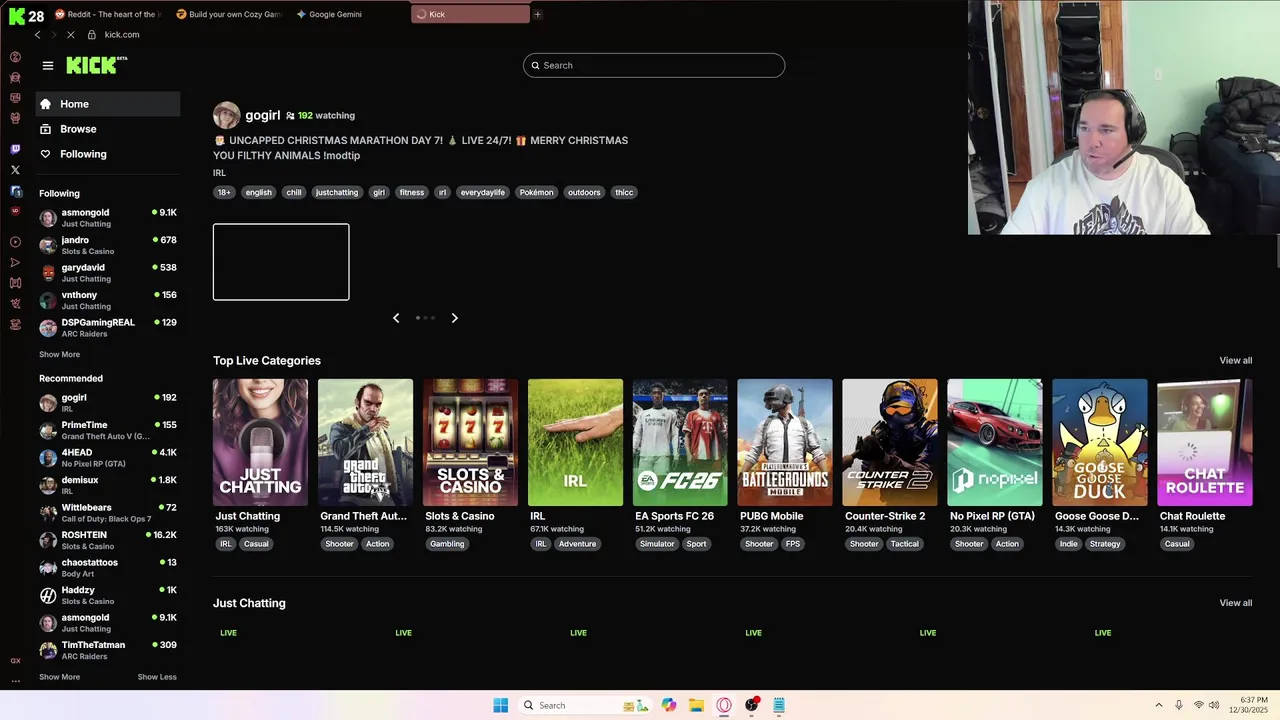
Task: Expand the Recommended list with Show More
Action: (x=59, y=677)
